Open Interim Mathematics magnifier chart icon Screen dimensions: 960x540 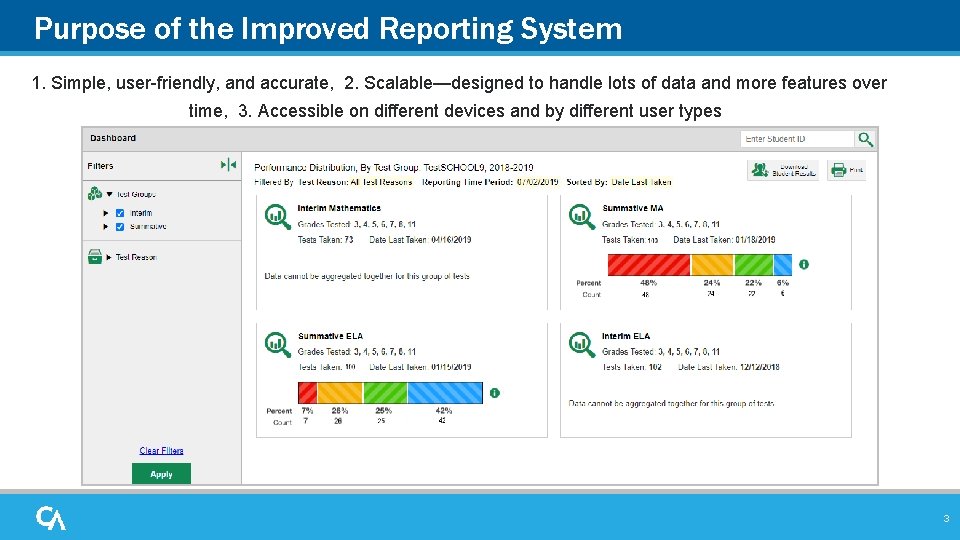coord(277,217)
